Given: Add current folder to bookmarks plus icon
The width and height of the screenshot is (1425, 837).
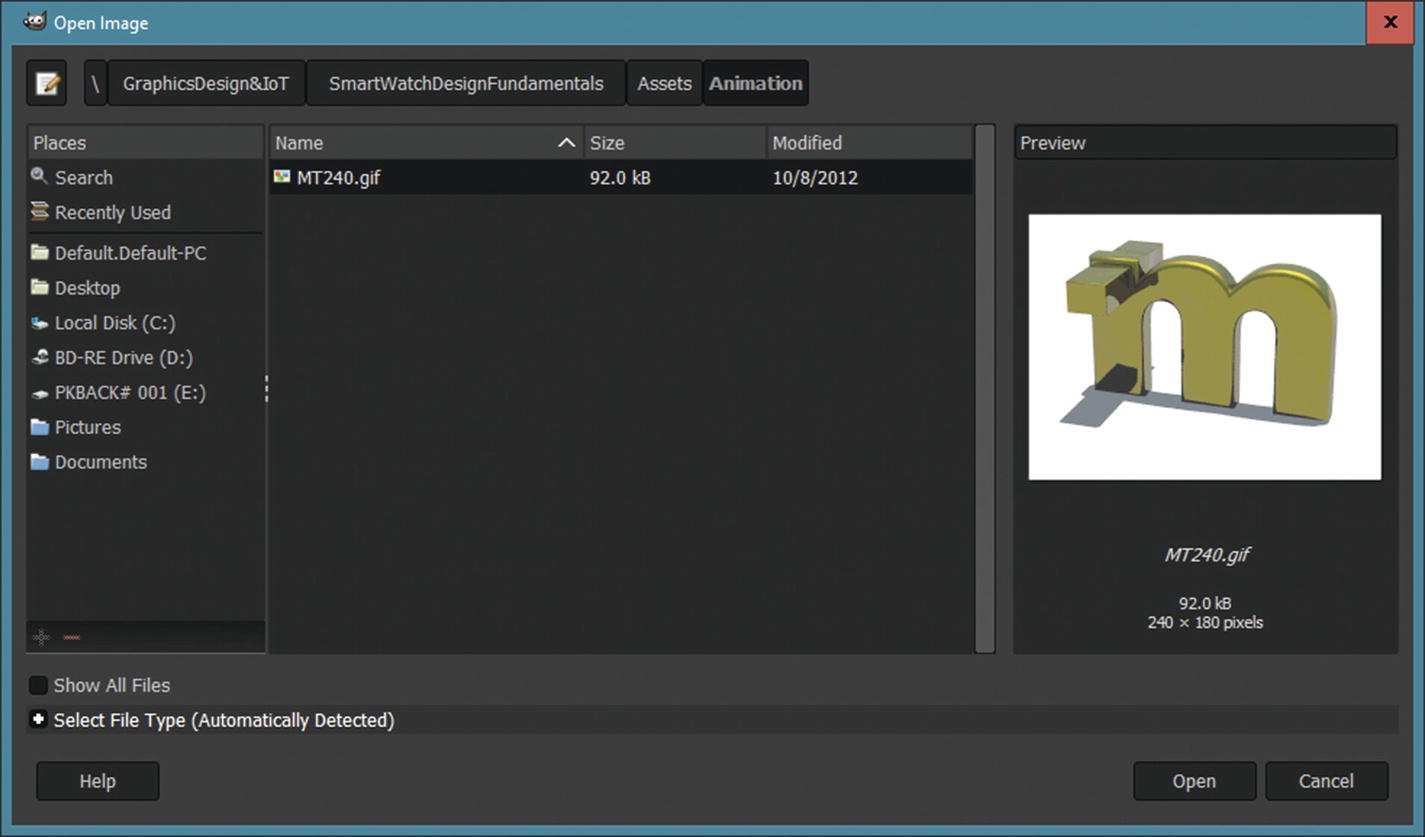Looking at the screenshot, I should tap(41, 637).
